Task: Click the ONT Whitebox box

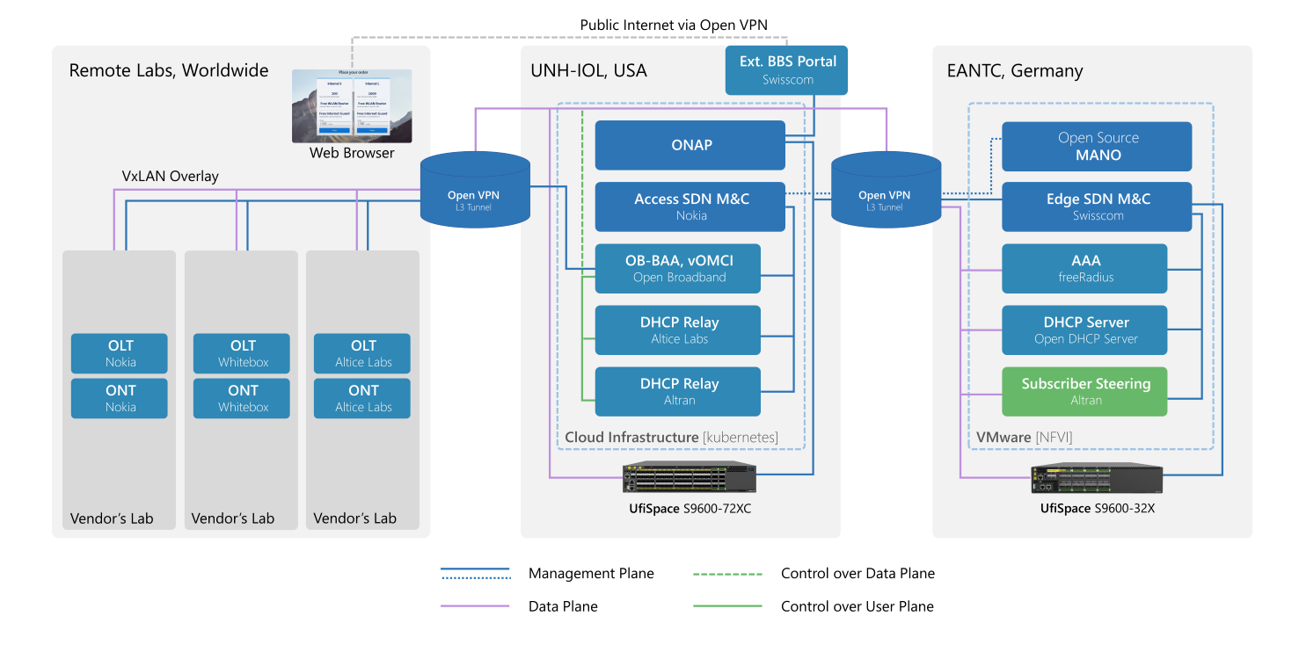Action: 242,398
